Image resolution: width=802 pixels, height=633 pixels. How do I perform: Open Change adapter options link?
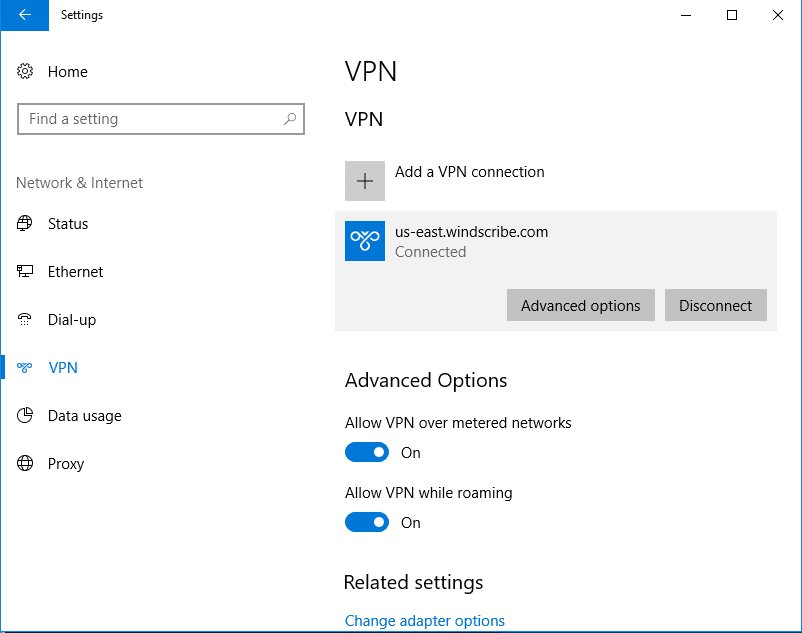(424, 621)
